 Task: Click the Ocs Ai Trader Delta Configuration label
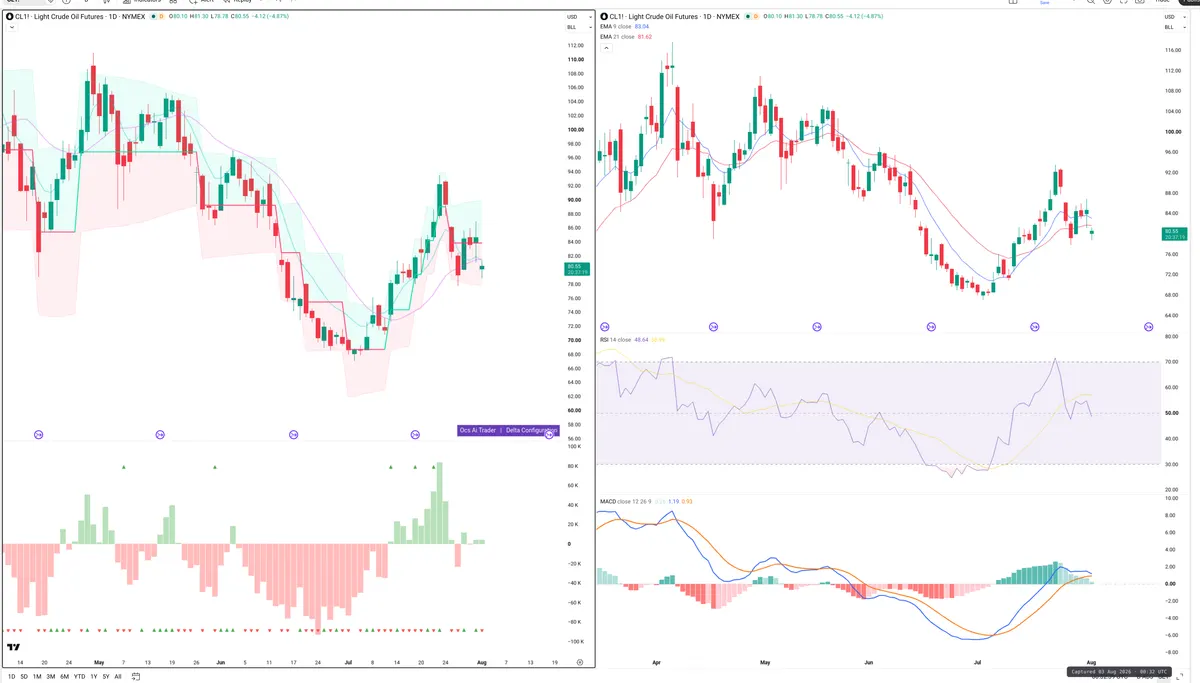pyautogui.click(x=507, y=430)
